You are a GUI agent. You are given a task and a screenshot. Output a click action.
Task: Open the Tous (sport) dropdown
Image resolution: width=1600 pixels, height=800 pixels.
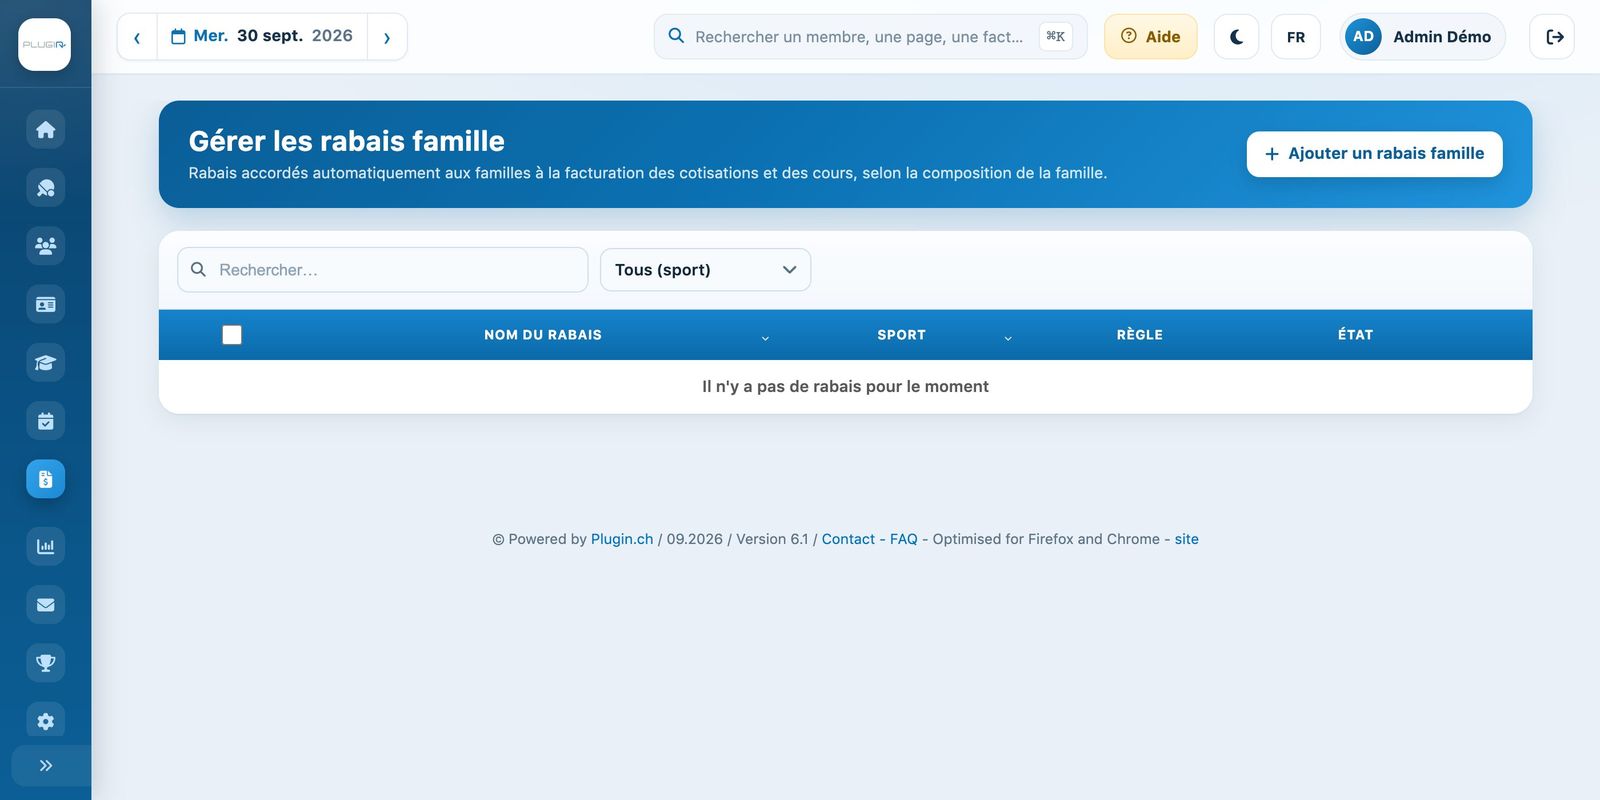point(705,270)
